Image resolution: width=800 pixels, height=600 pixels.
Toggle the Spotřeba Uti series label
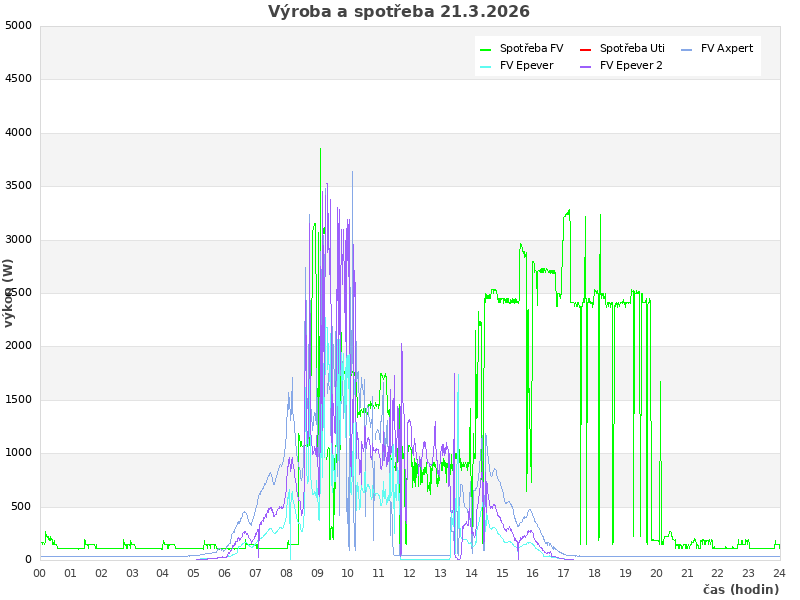[632, 49]
